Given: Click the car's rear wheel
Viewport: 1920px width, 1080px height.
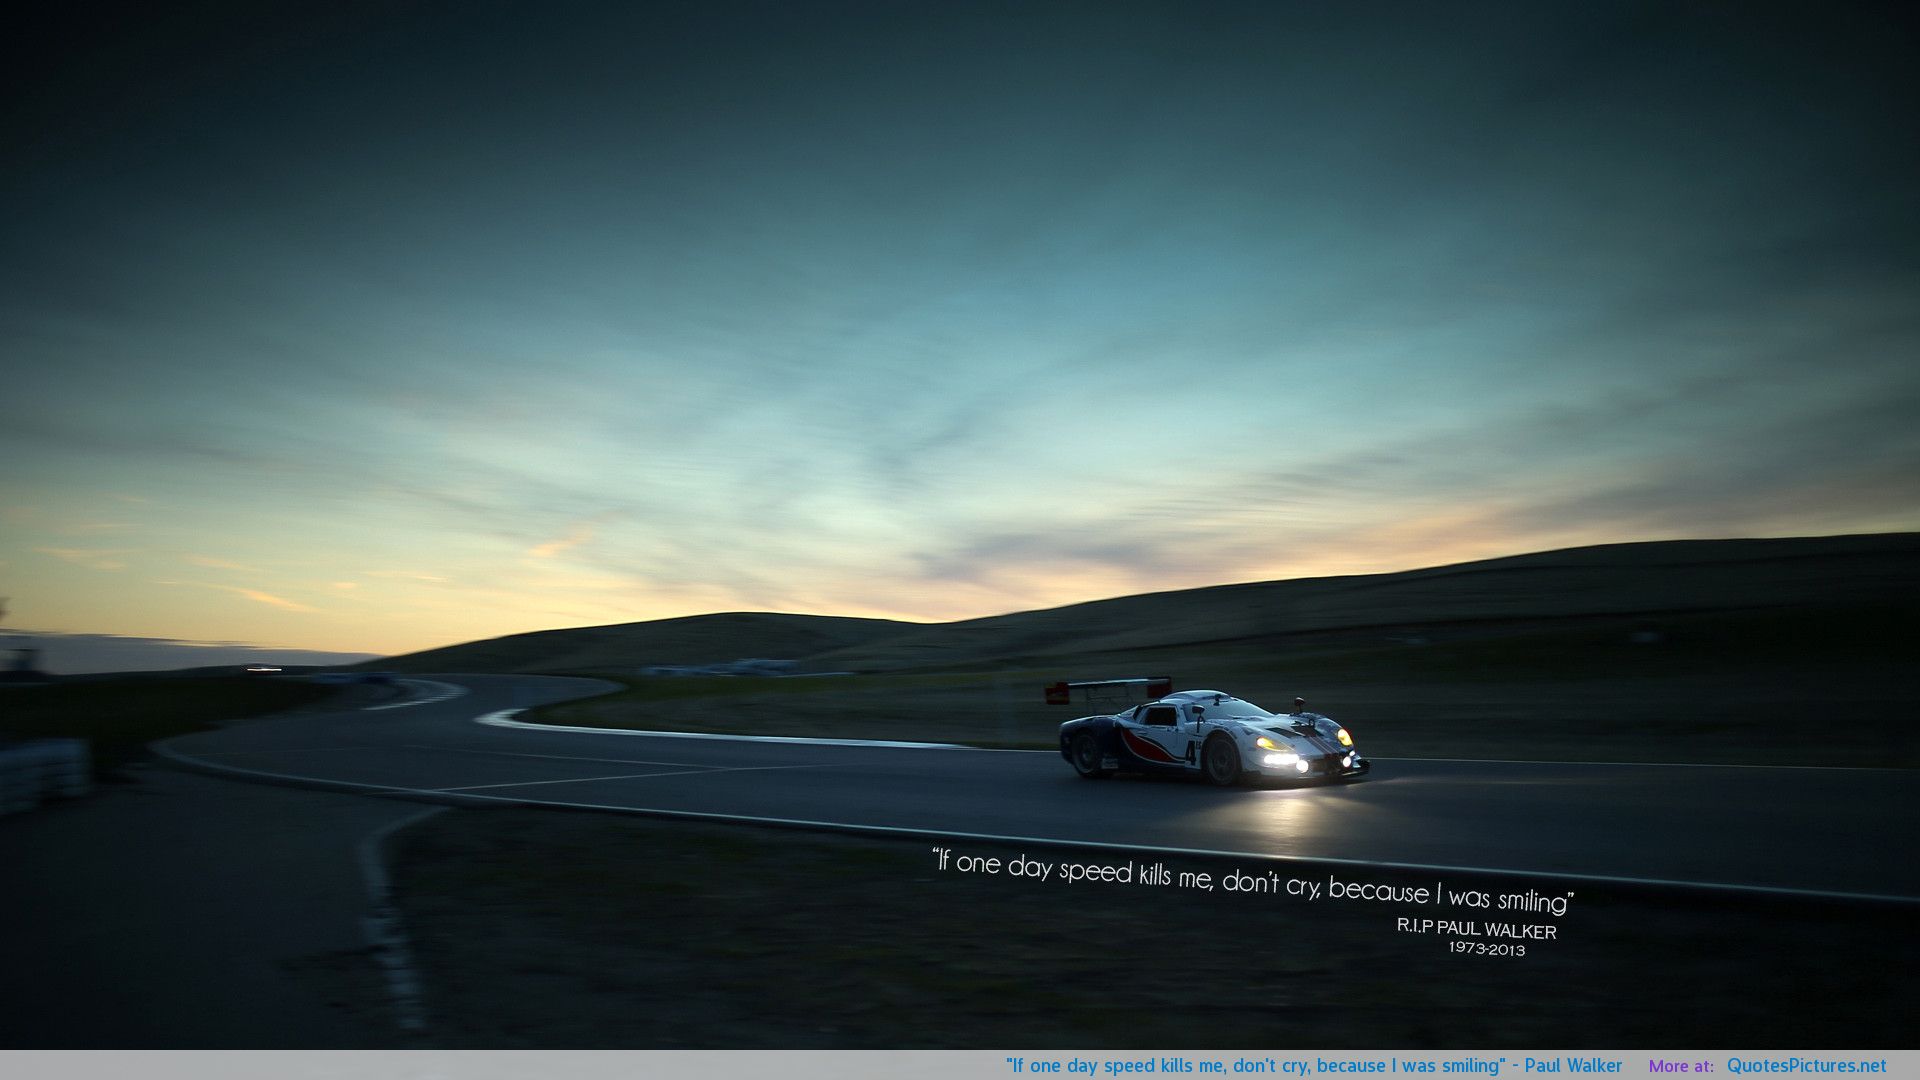Looking at the screenshot, I should (1087, 755).
